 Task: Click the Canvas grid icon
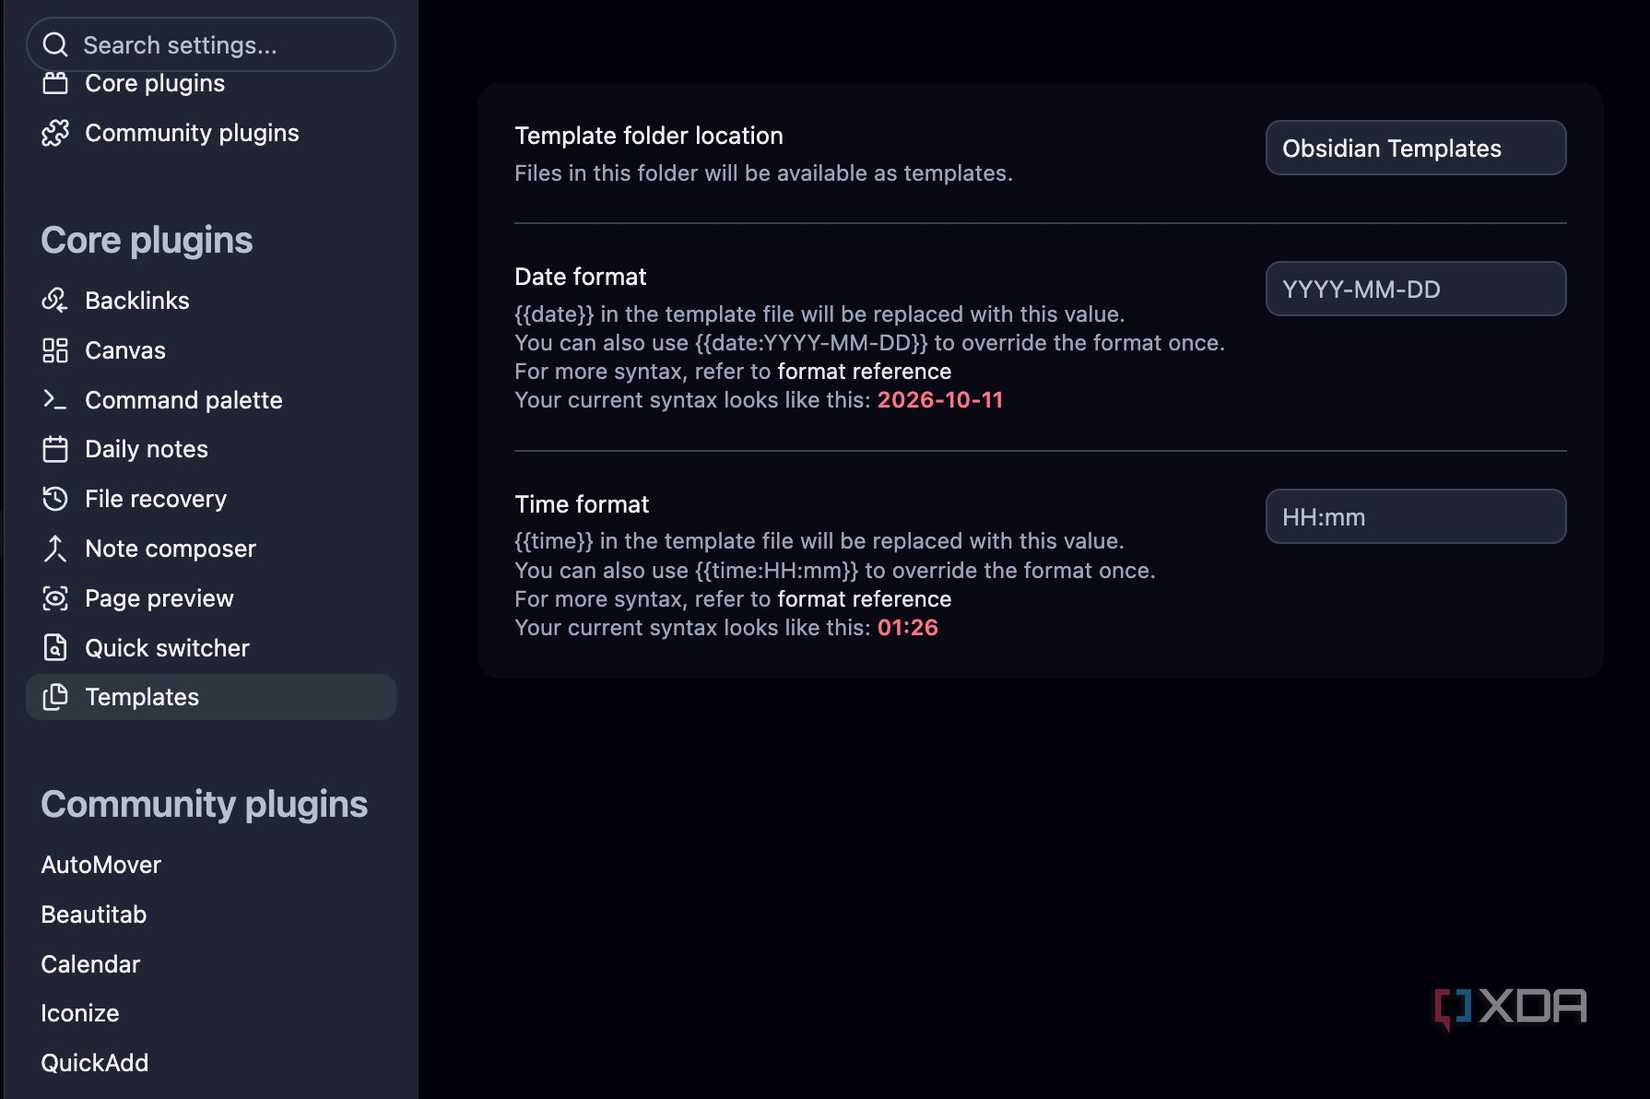coord(55,350)
